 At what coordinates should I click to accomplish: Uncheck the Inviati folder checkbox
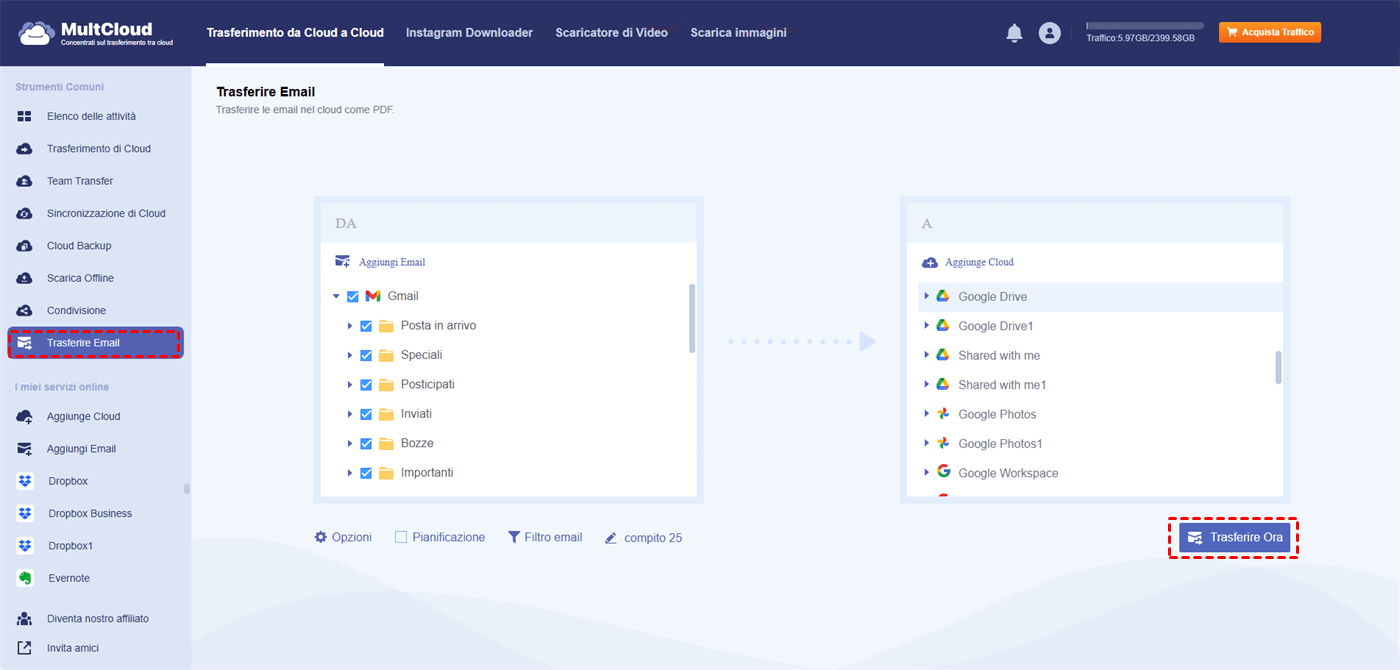click(366, 414)
